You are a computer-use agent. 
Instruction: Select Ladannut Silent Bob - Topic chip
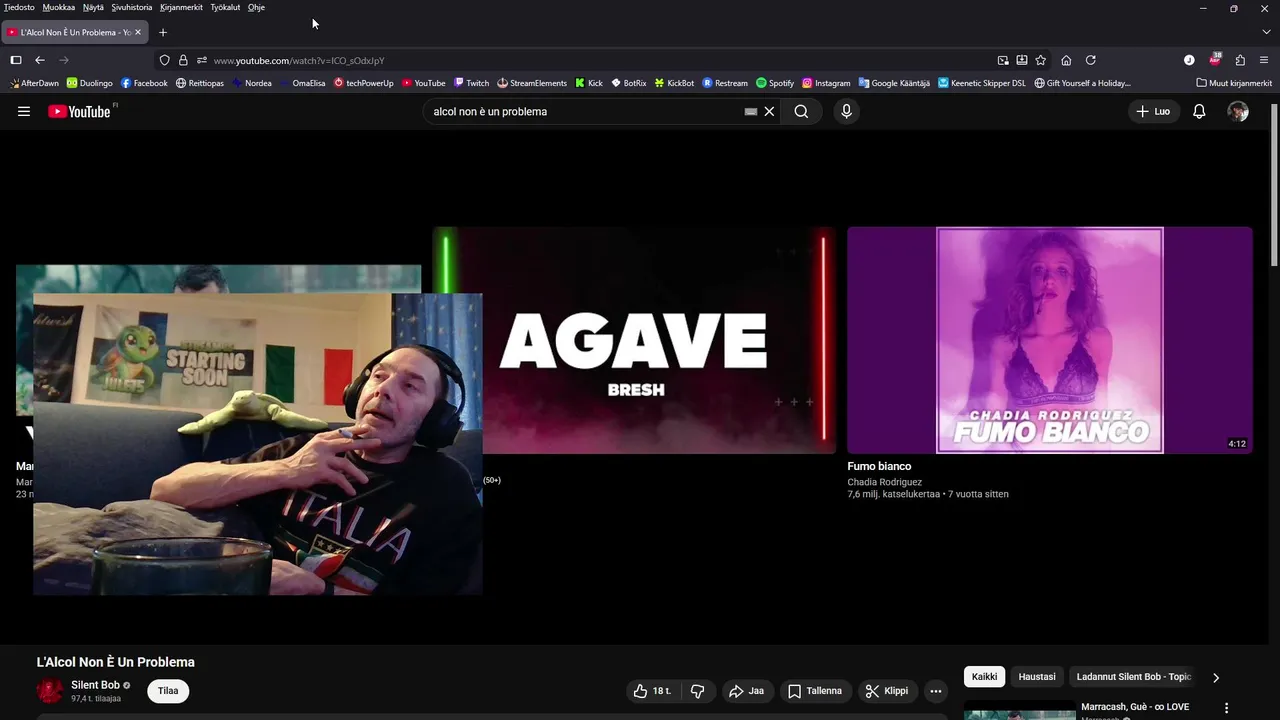pyautogui.click(x=1133, y=677)
